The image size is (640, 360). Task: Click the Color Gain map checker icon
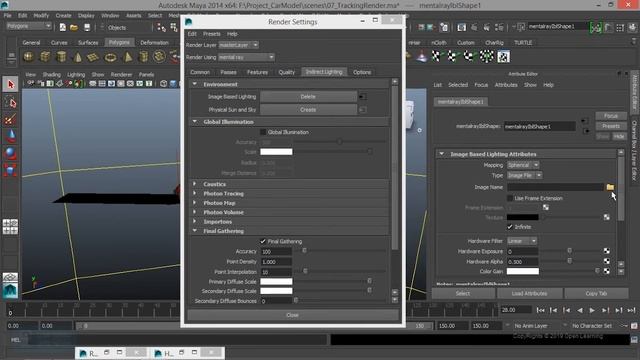click(607, 271)
